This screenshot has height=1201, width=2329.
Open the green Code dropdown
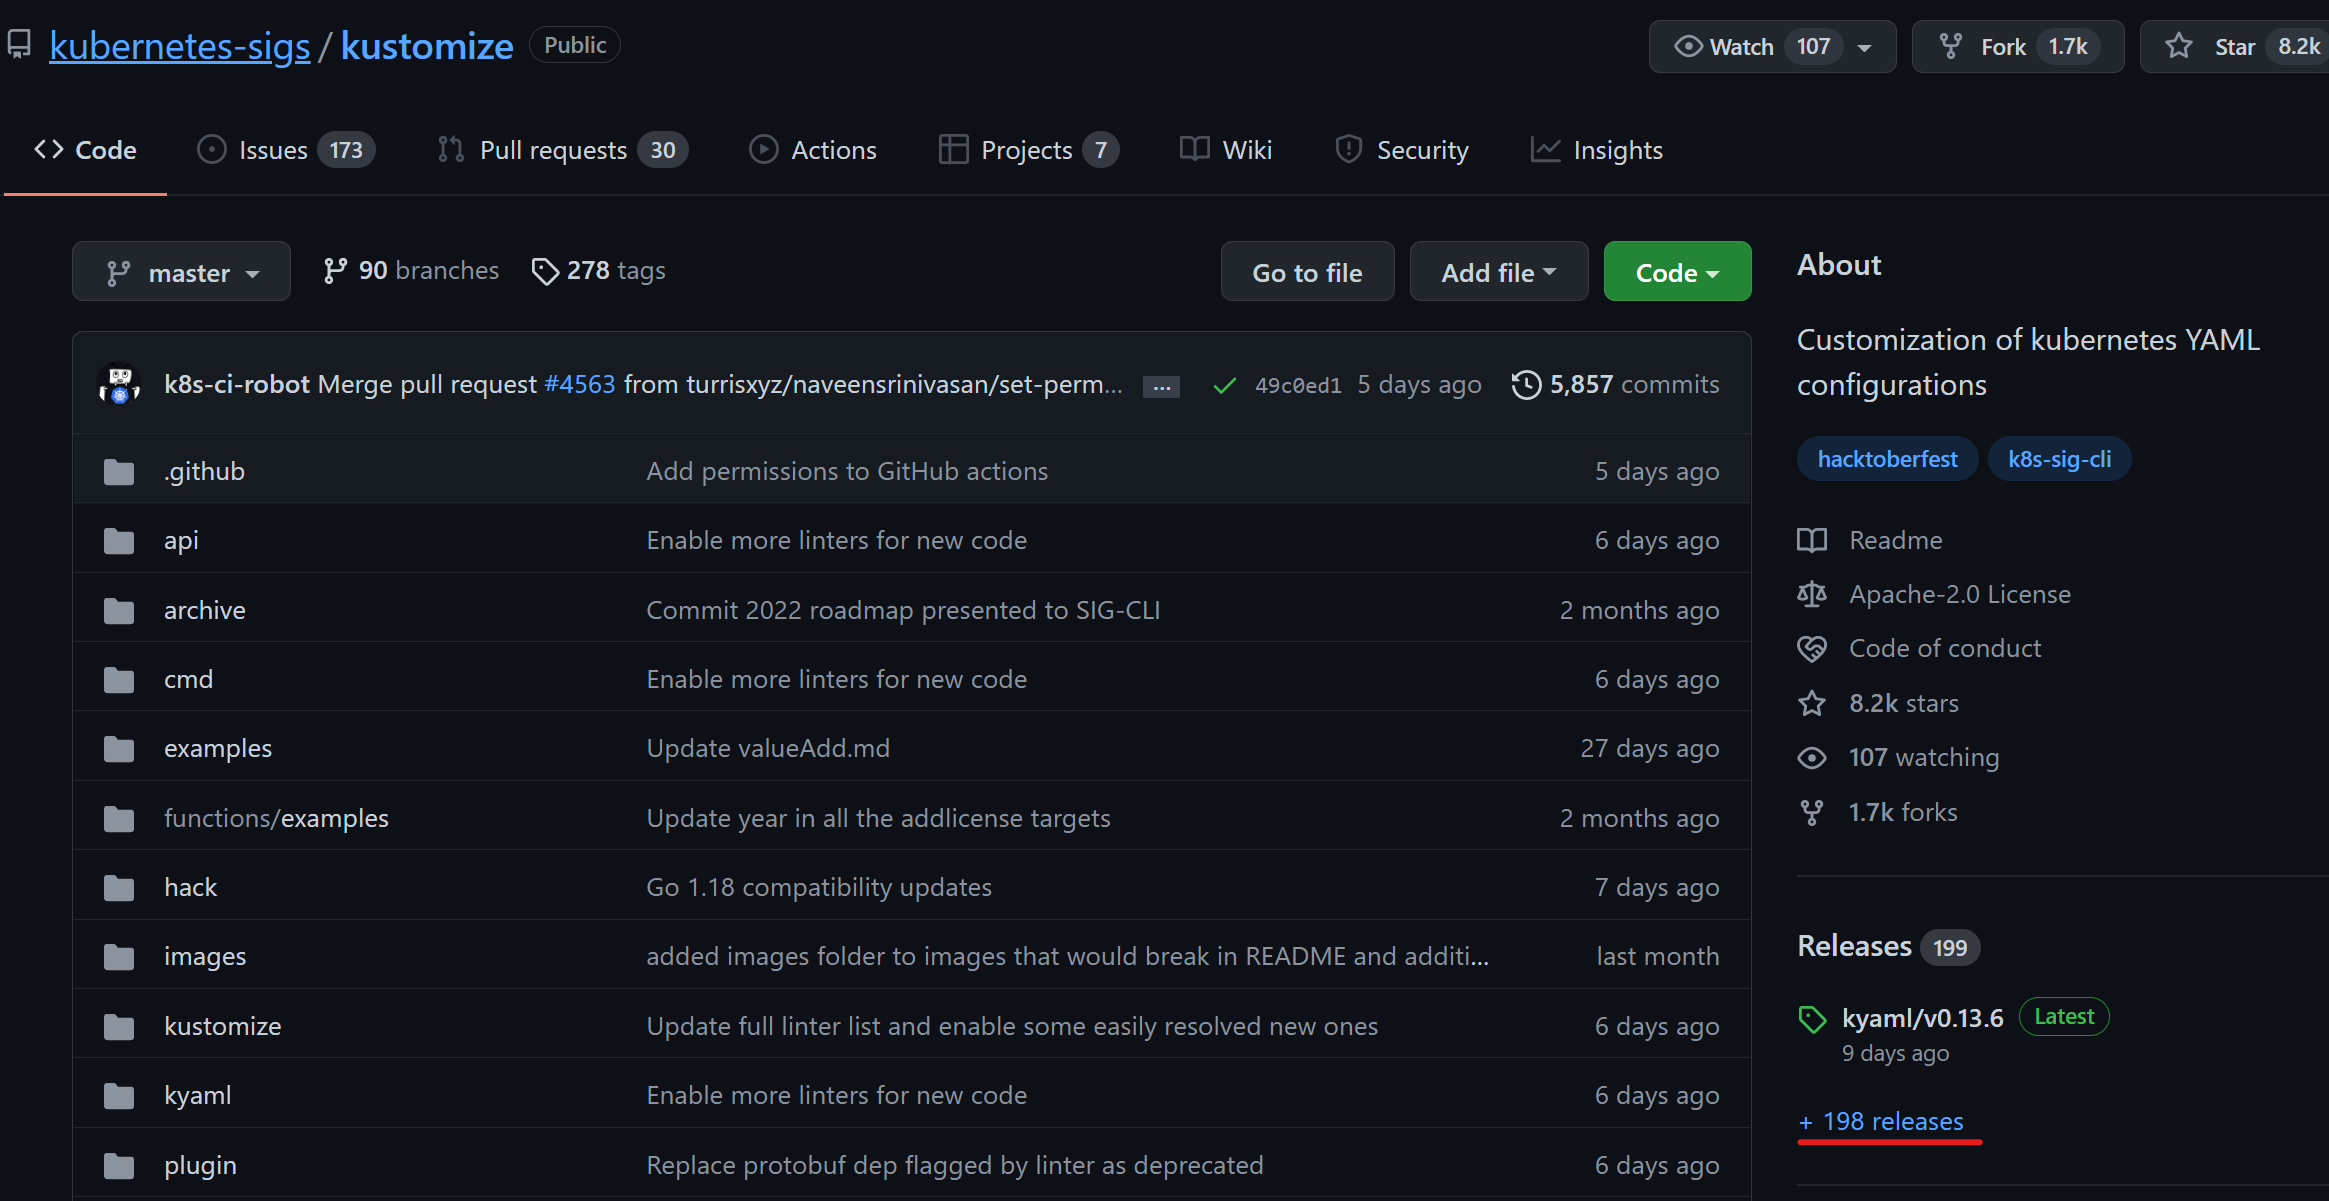point(1677,272)
